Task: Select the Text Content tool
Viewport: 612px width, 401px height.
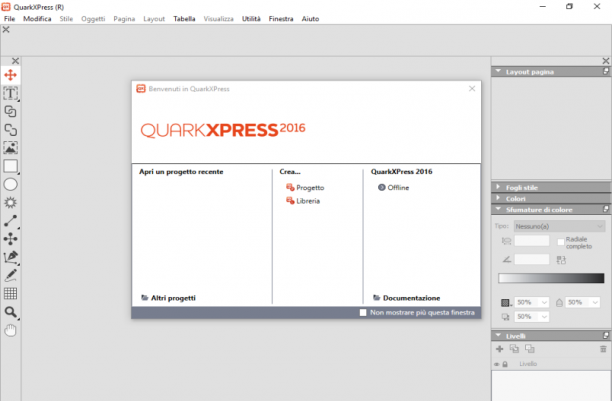Action: (x=11, y=93)
